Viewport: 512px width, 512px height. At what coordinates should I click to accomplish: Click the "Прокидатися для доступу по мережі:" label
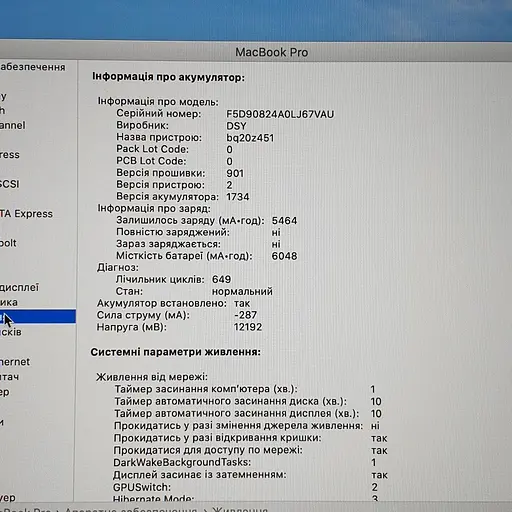208,450
